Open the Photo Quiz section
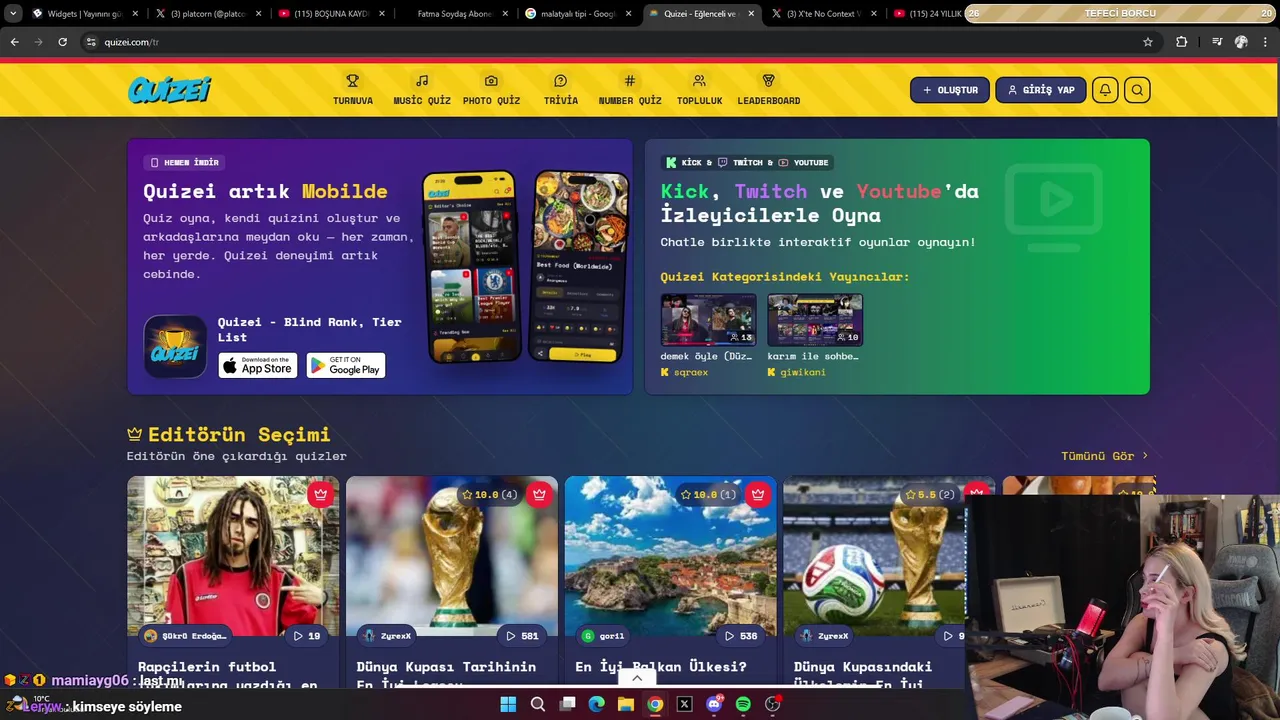The width and height of the screenshot is (1280, 720). [491, 90]
